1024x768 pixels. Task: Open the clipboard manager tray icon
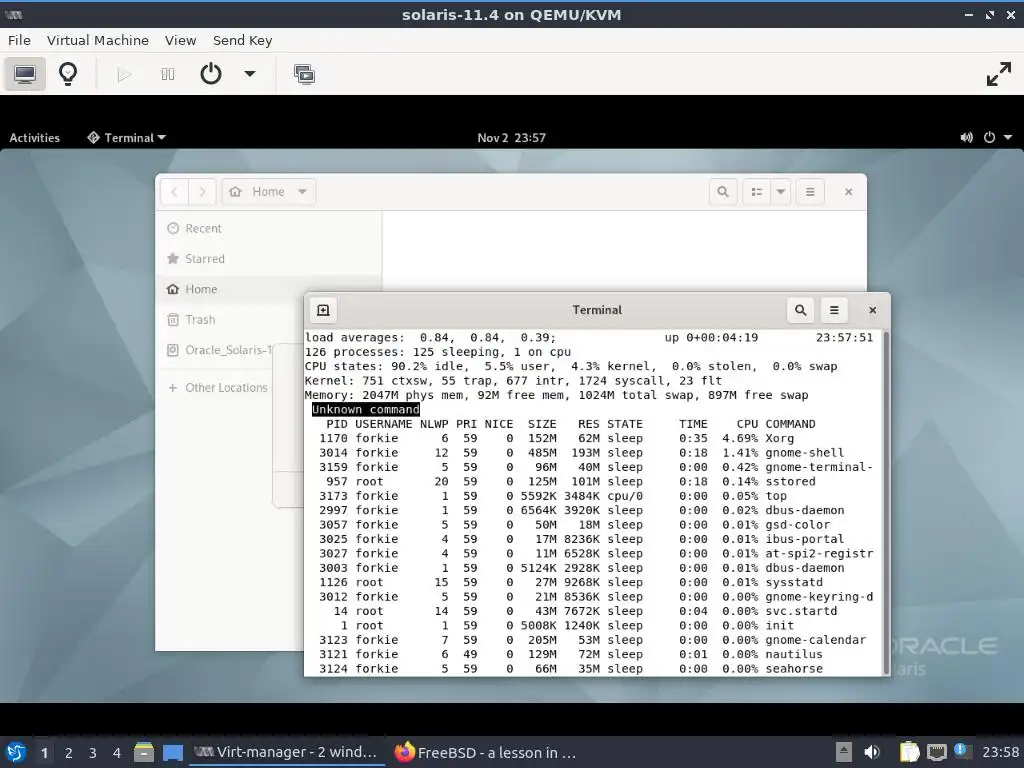(909, 752)
